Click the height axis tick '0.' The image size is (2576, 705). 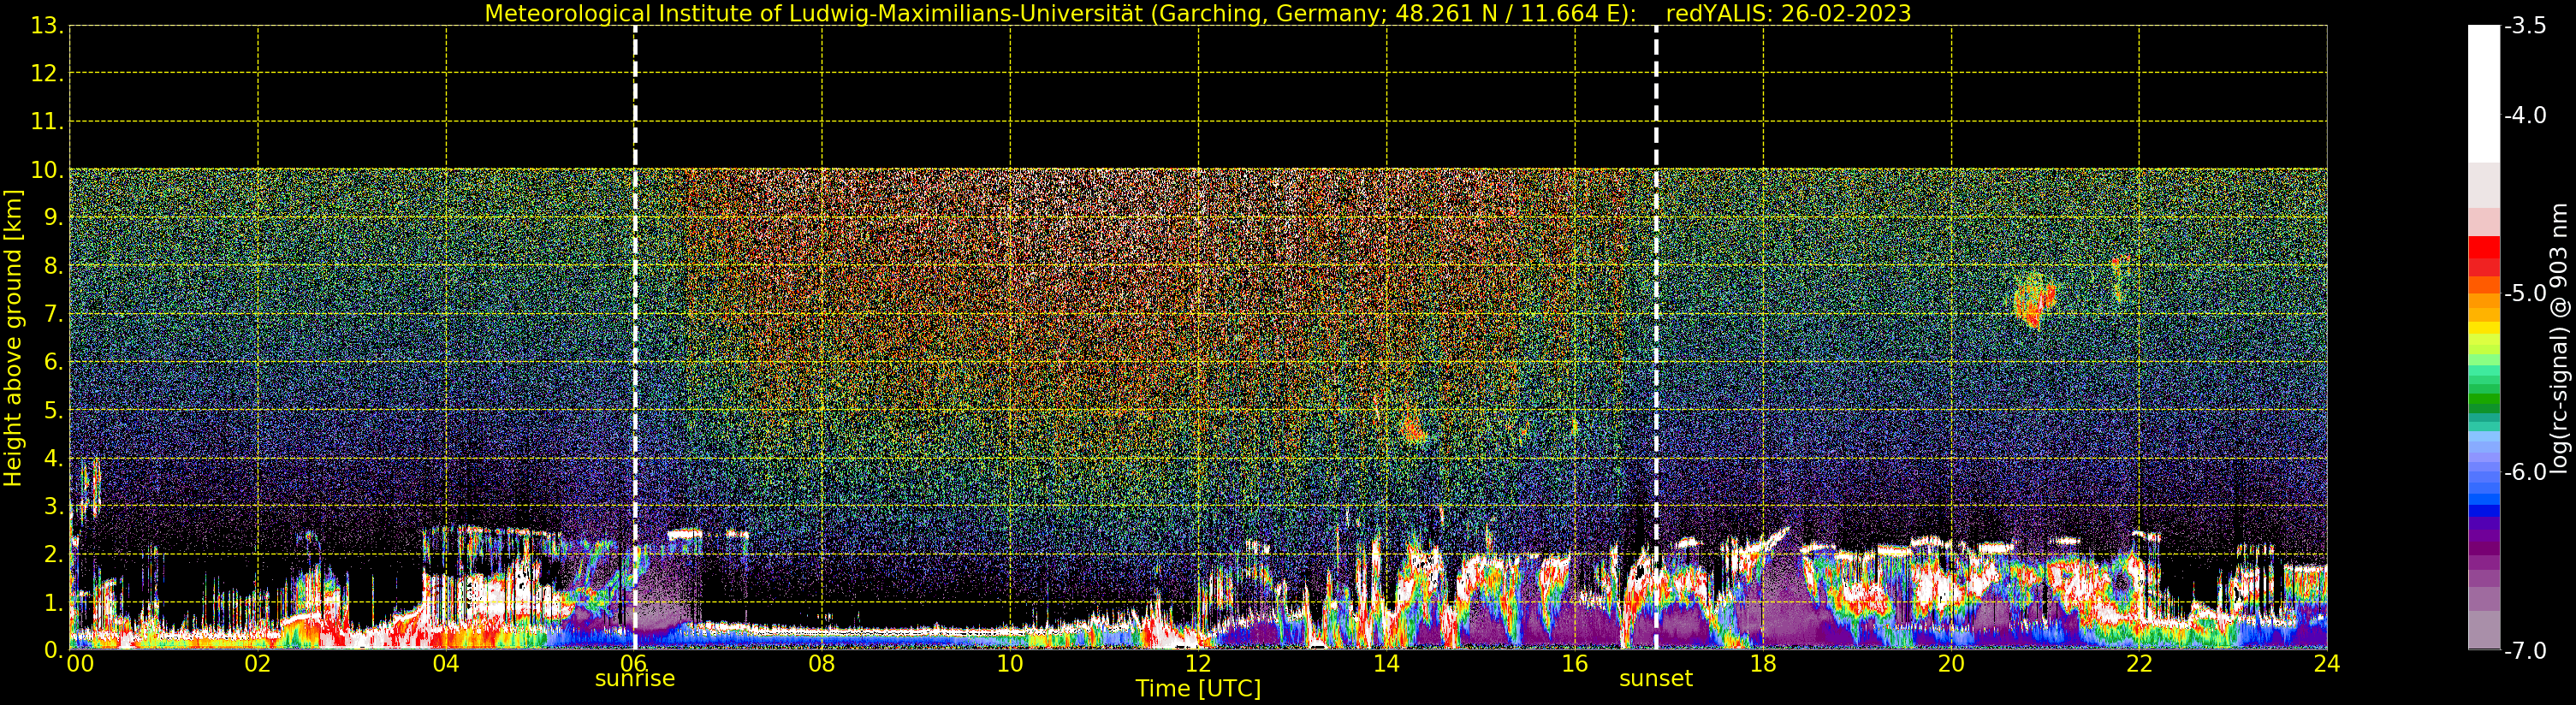point(53,650)
